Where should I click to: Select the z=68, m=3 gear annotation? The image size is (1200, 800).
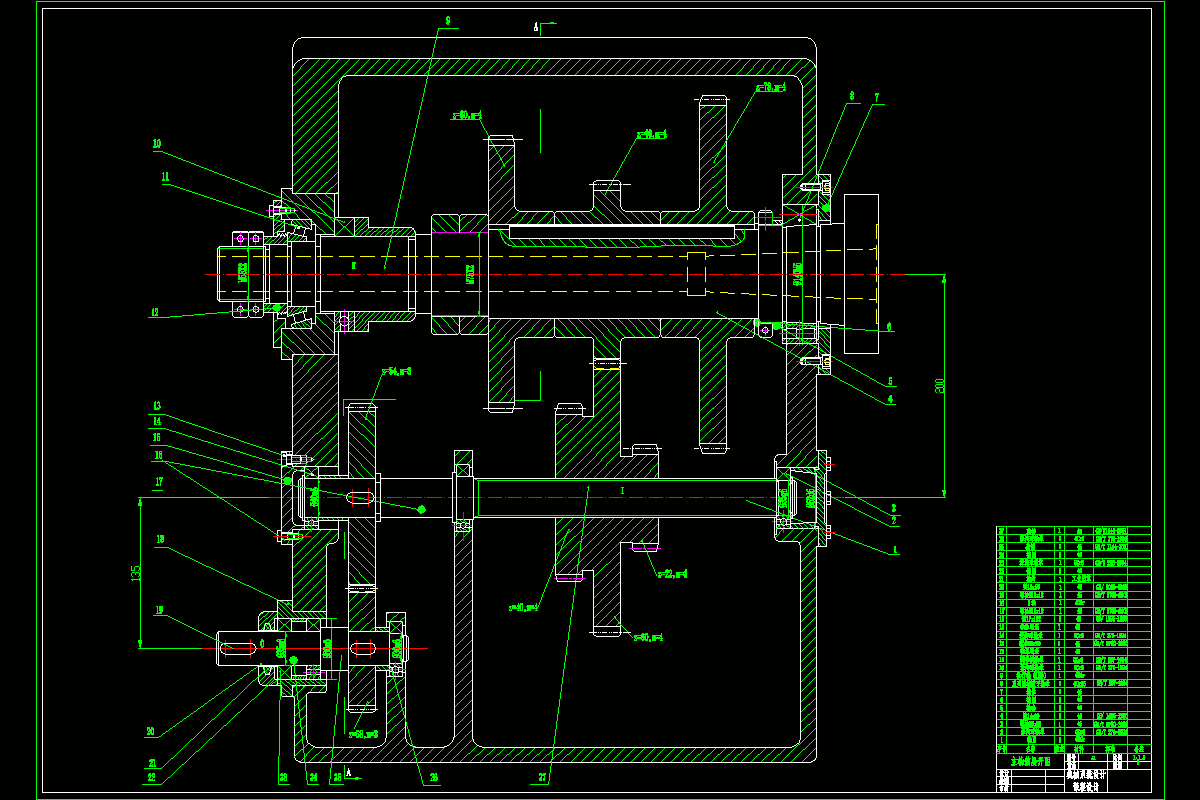point(362,733)
